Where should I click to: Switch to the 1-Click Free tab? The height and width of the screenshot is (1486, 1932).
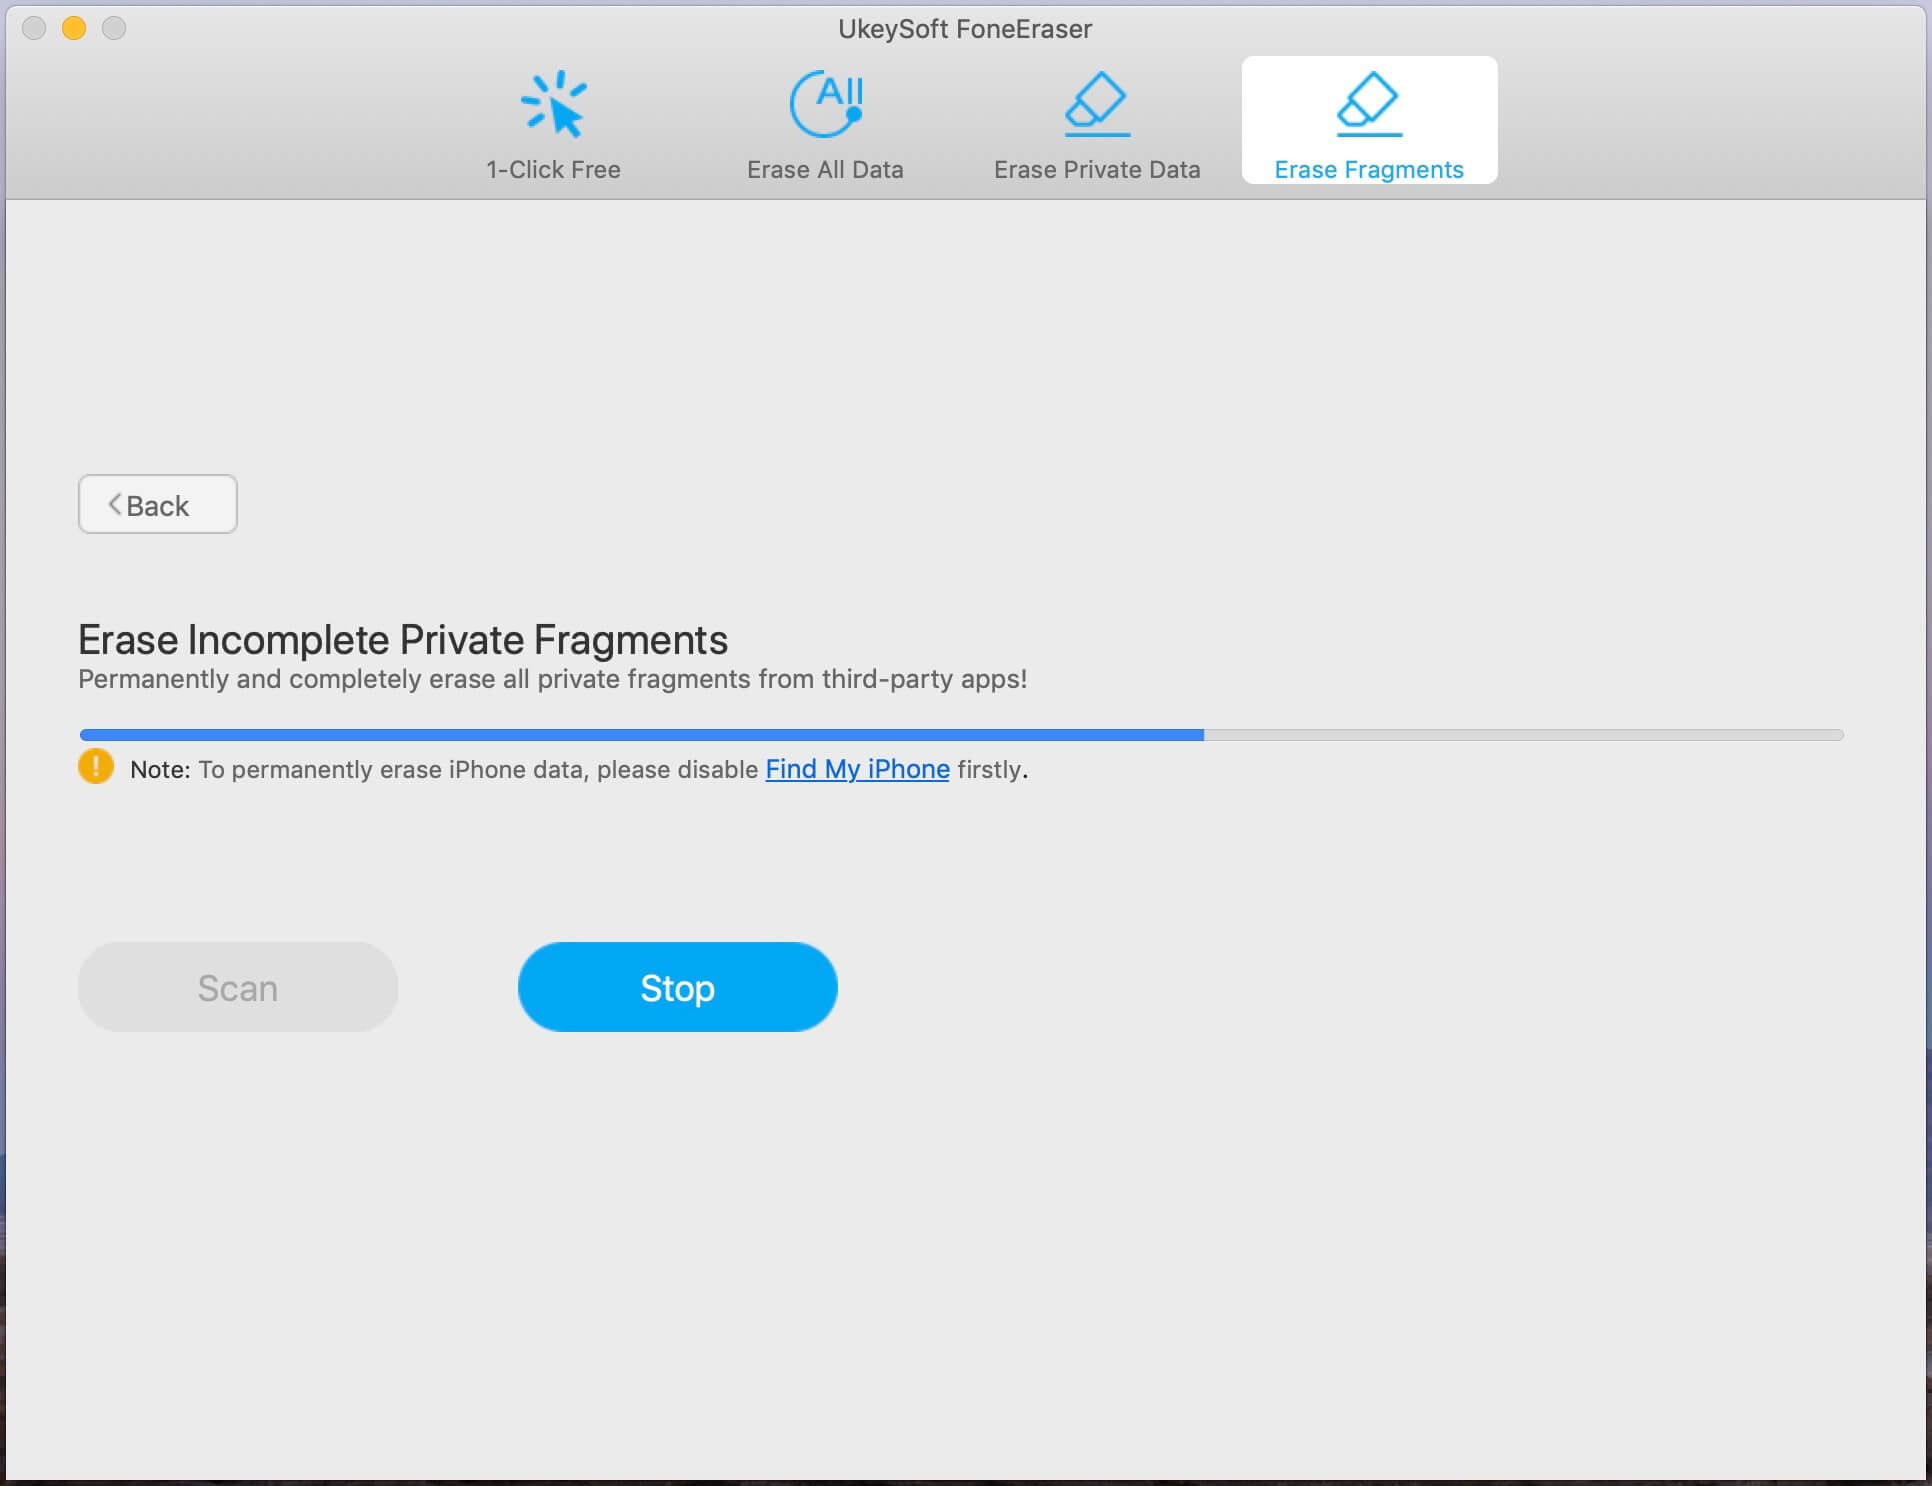coord(553,170)
